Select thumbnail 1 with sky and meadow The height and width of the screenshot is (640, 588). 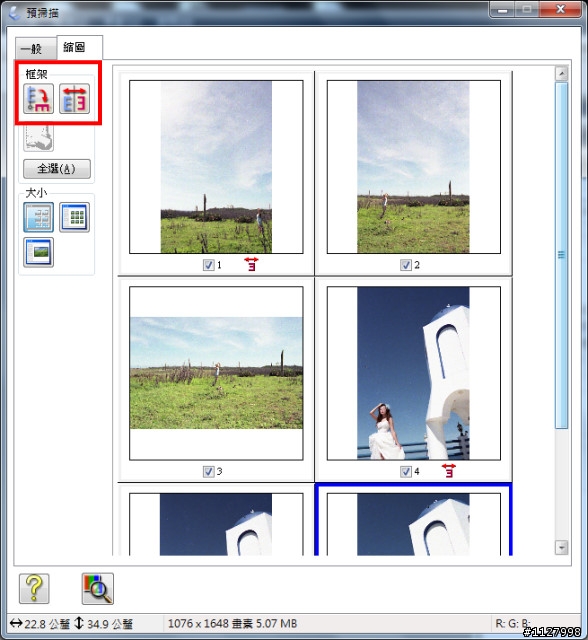coord(216,167)
